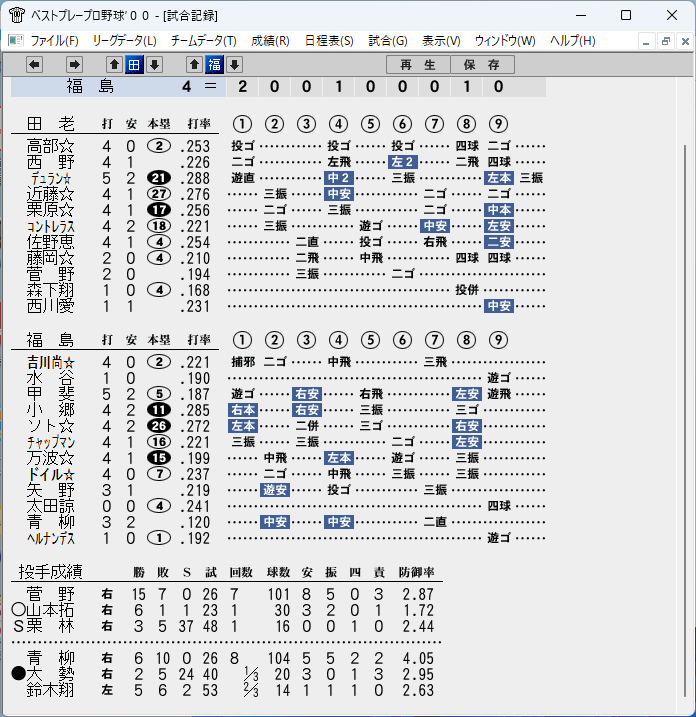Click the up arrow beside 田 icon
Viewport: 696px width, 717px height.
tap(114, 64)
